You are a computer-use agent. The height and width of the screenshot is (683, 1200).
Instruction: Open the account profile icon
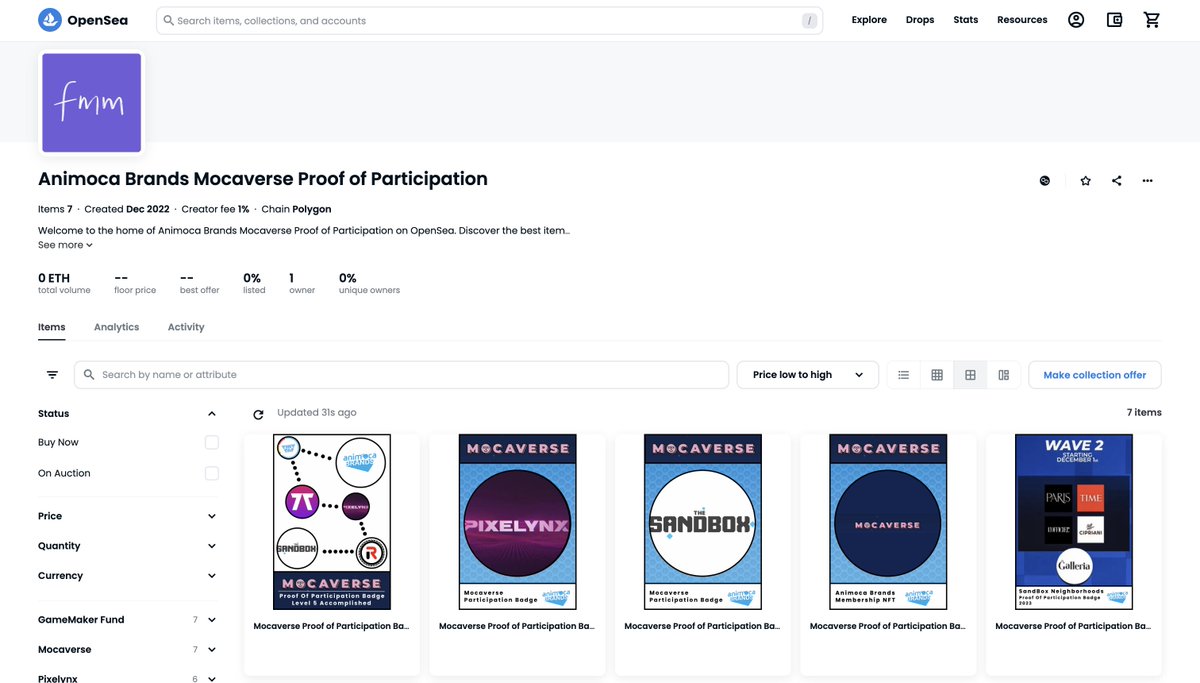pos(1076,20)
